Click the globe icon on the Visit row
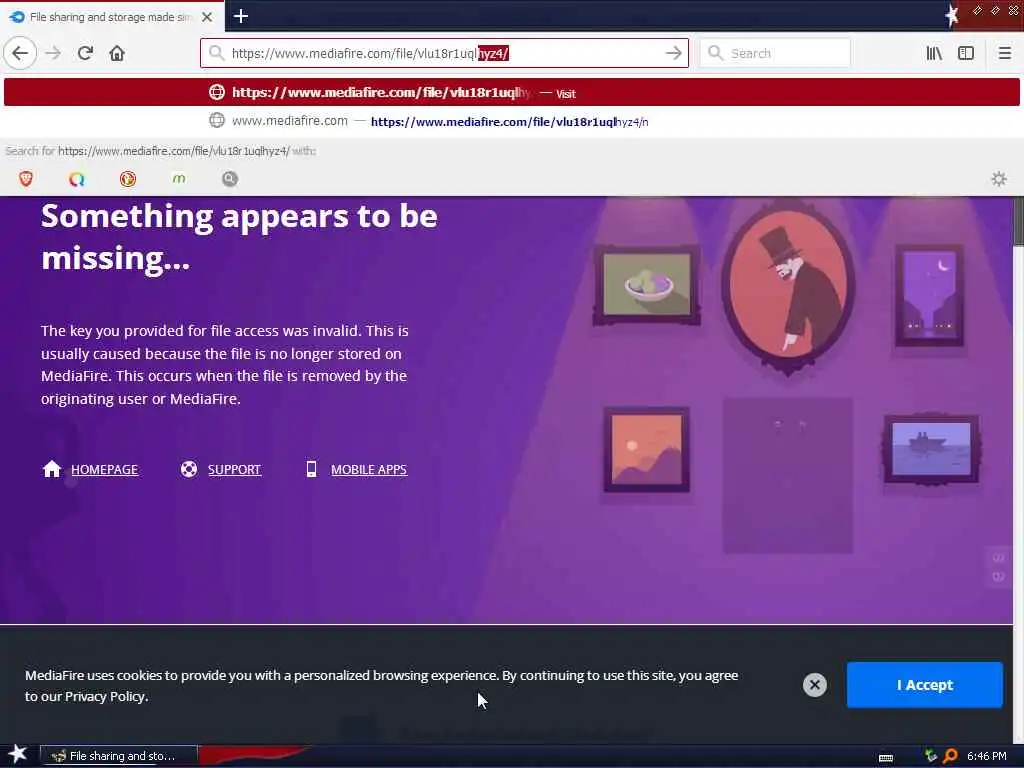The height and width of the screenshot is (768, 1024). pyautogui.click(x=217, y=92)
